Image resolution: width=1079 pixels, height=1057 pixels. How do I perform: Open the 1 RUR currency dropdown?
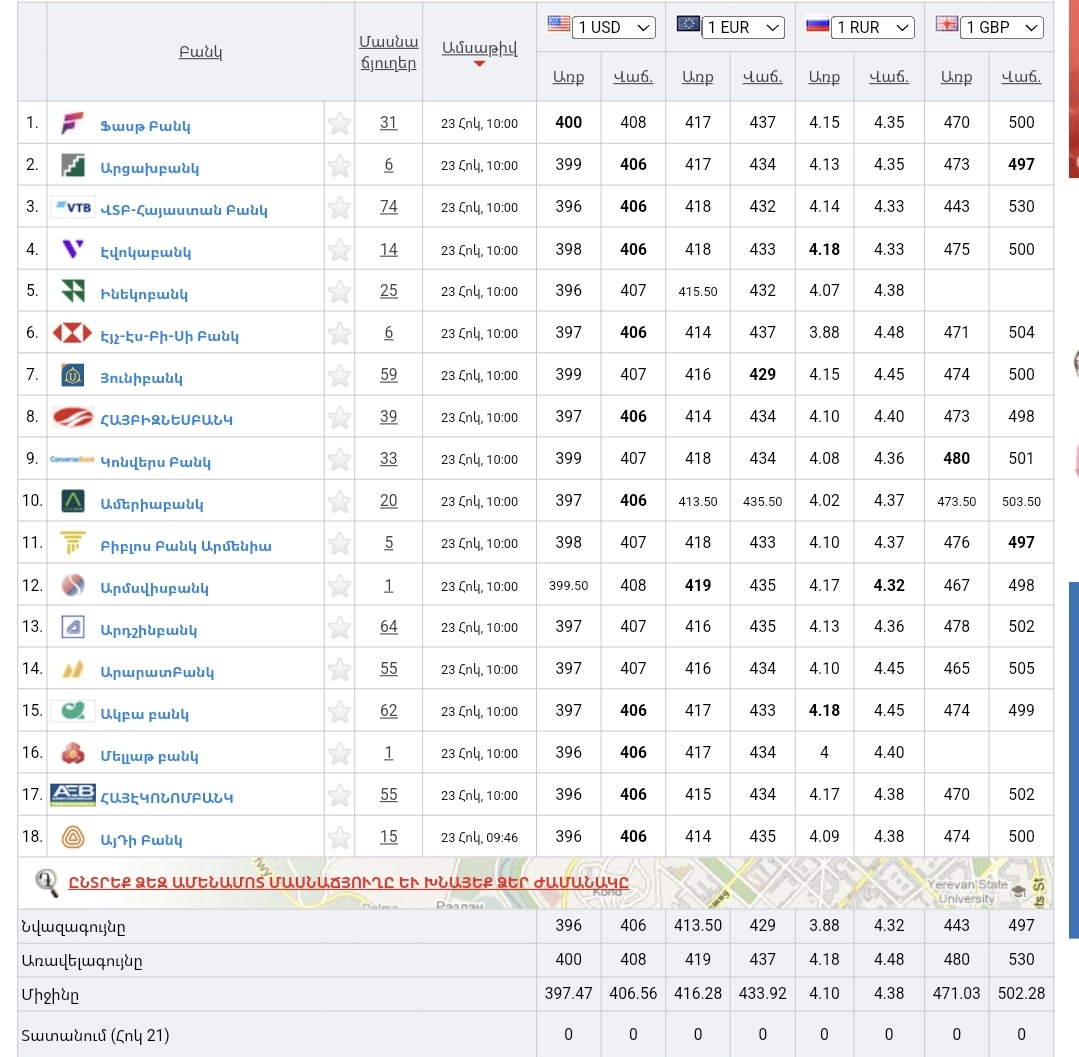tap(872, 28)
